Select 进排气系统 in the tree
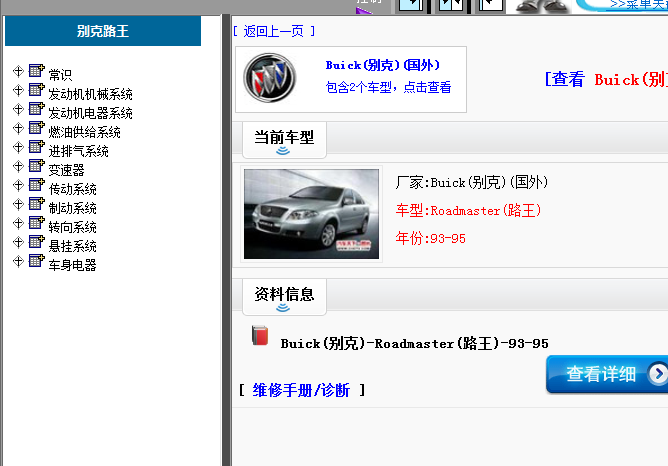Screen dimensions: 668x466 click(x=78, y=151)
